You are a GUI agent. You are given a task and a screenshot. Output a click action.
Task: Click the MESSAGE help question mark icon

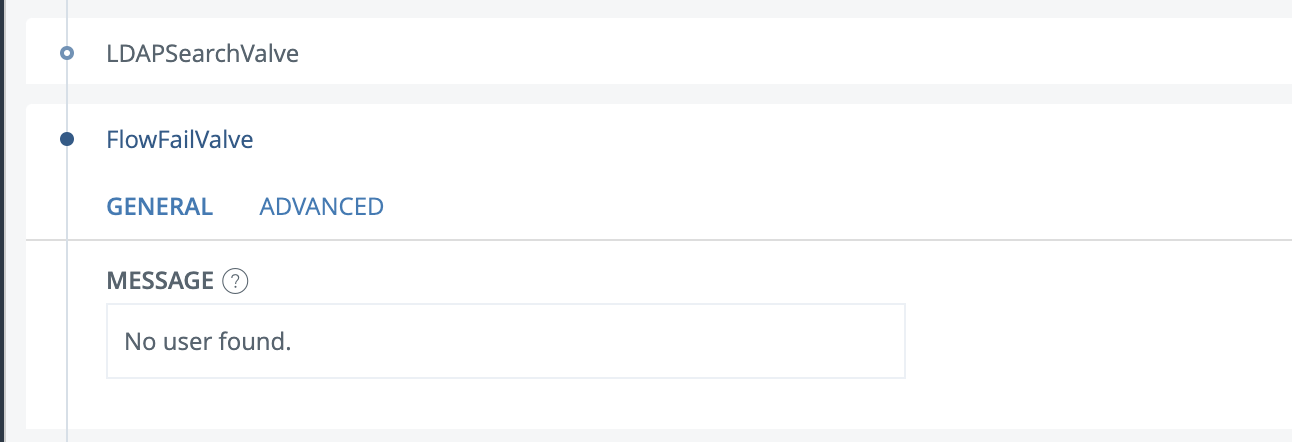pos(235,281)
